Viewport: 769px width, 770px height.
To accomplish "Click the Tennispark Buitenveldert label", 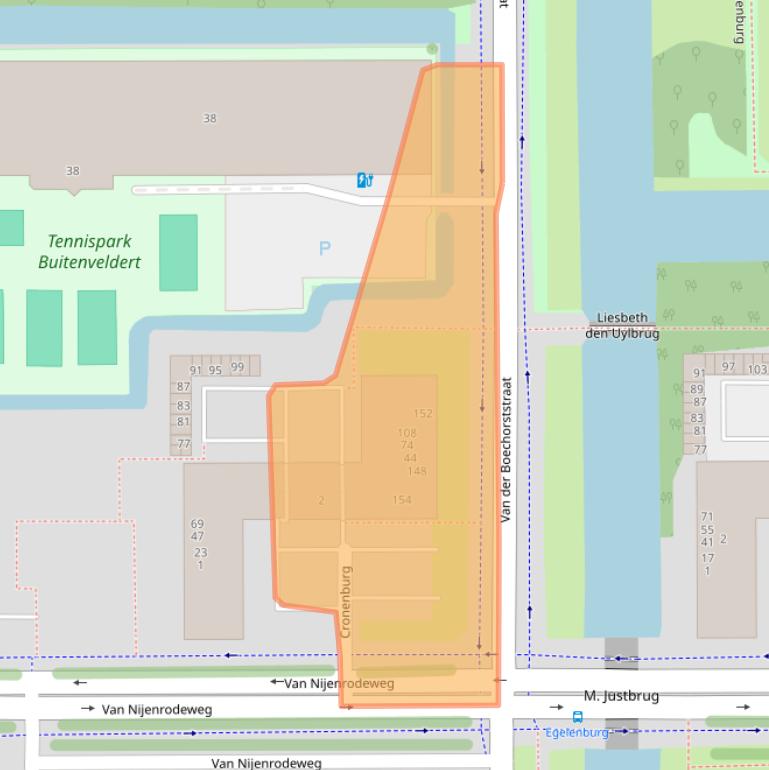I will point(89,252).
